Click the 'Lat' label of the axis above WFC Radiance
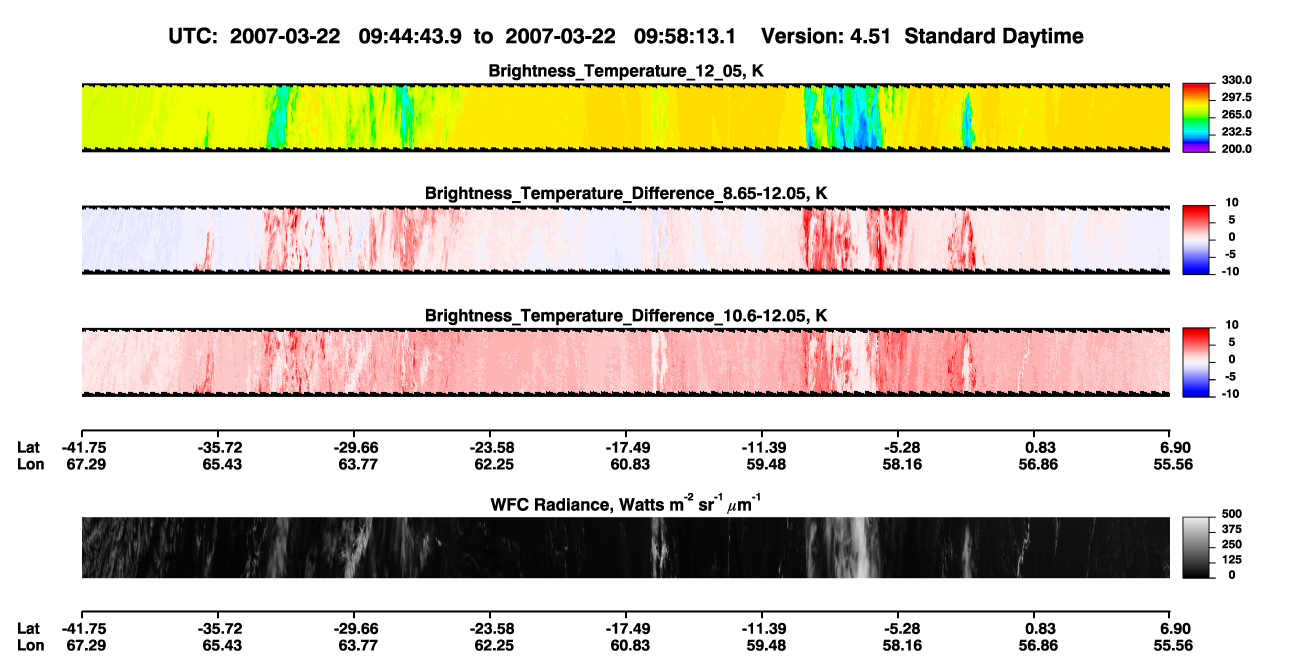Viewport: 1300px width, 667px height. point(29,448)
